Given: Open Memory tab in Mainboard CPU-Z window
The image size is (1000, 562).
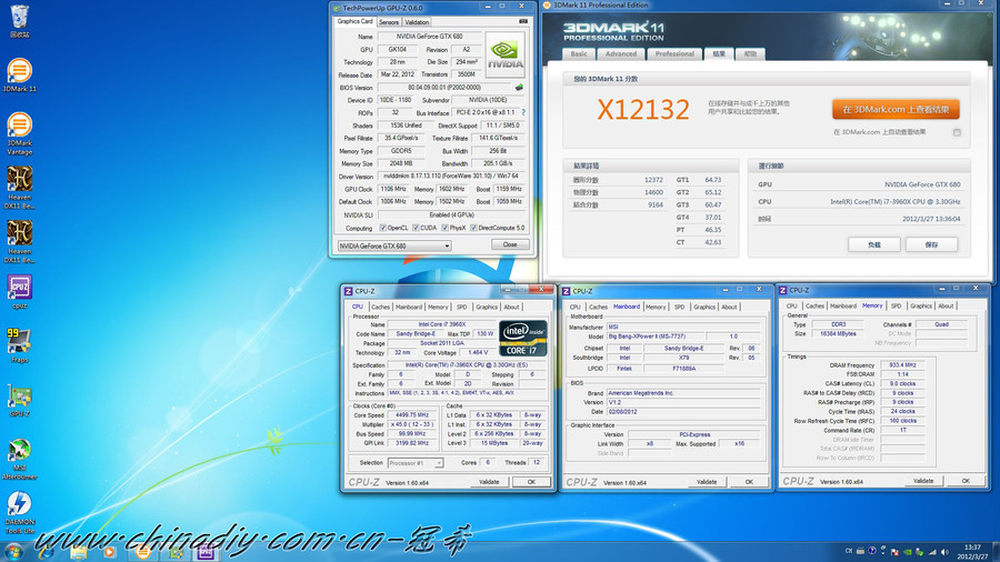Looking at the screenshot, I should [x=656, y=307].
